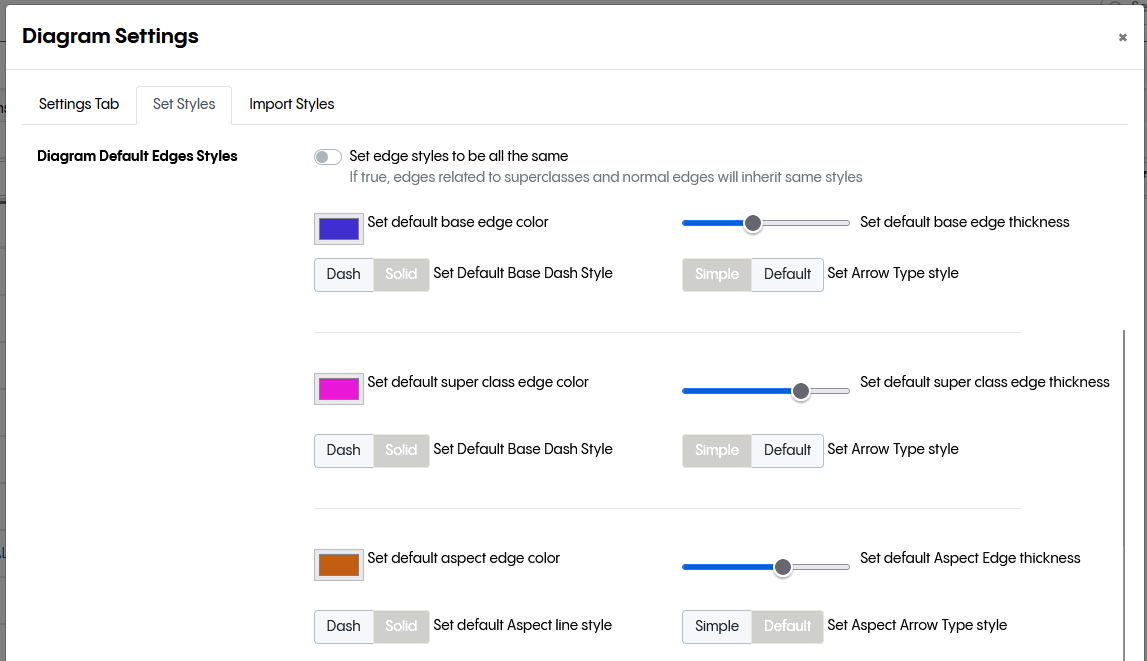Select Simple for Aspect Arrow Type style

(716, 627)
